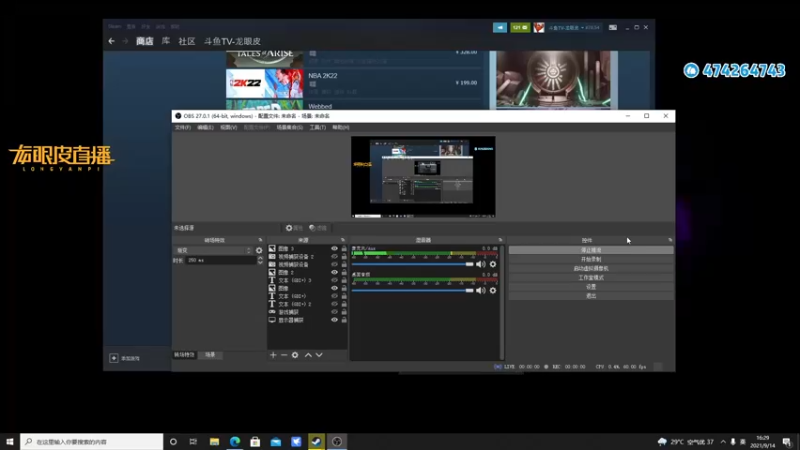Open the transition type dropdown (渐变)
This screenshot has width=800, height=450.
213,251
